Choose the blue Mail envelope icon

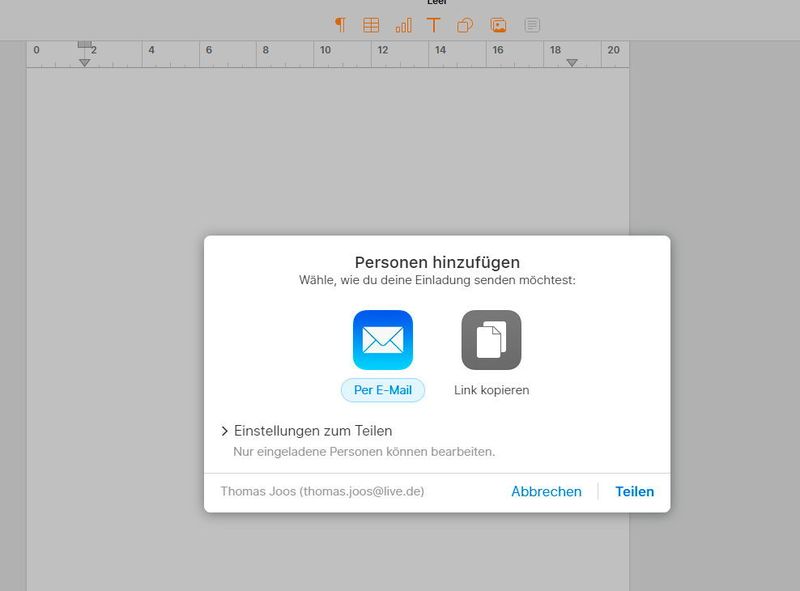(383, 340)
